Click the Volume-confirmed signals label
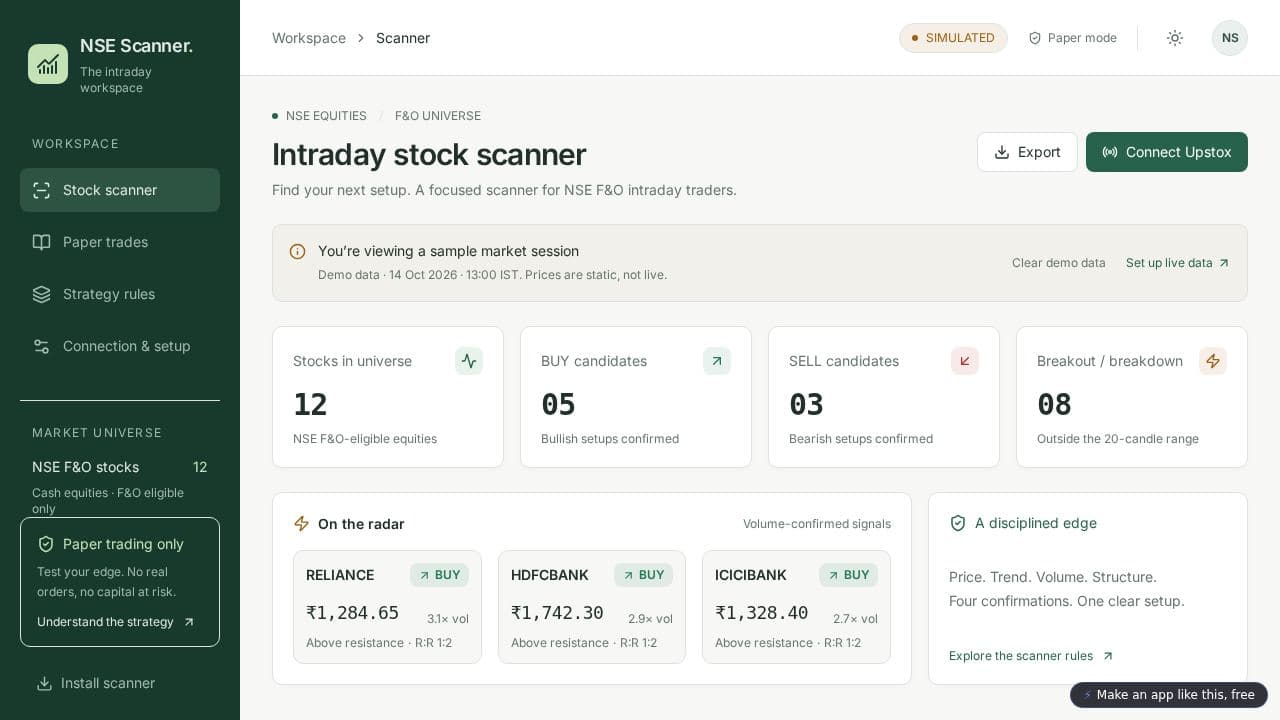The width and height of the screenshot is (1280, 720). 817,524
